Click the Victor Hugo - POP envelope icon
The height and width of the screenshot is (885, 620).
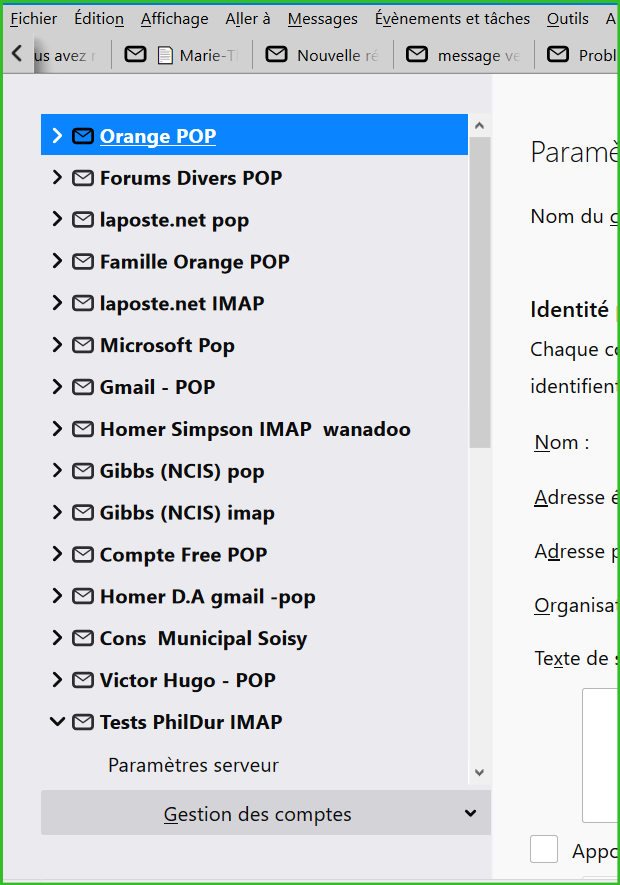[x=82, y=680]
